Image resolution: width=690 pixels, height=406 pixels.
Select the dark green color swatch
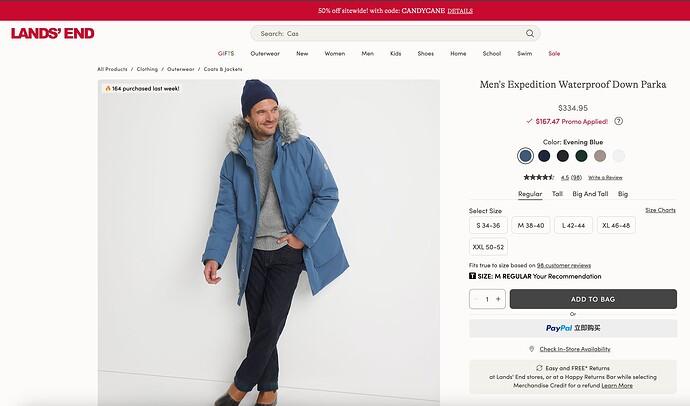[x=581, y=155]
